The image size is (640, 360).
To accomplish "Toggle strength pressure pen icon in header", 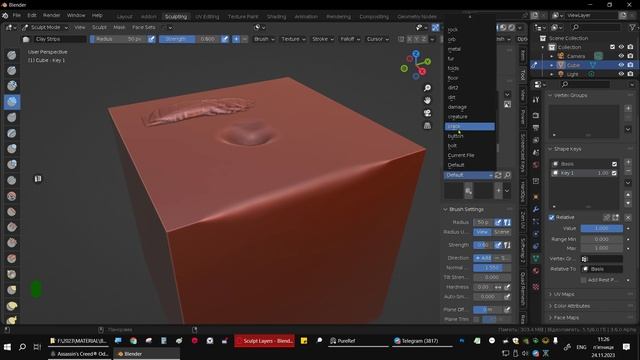I will click(225, 39).
